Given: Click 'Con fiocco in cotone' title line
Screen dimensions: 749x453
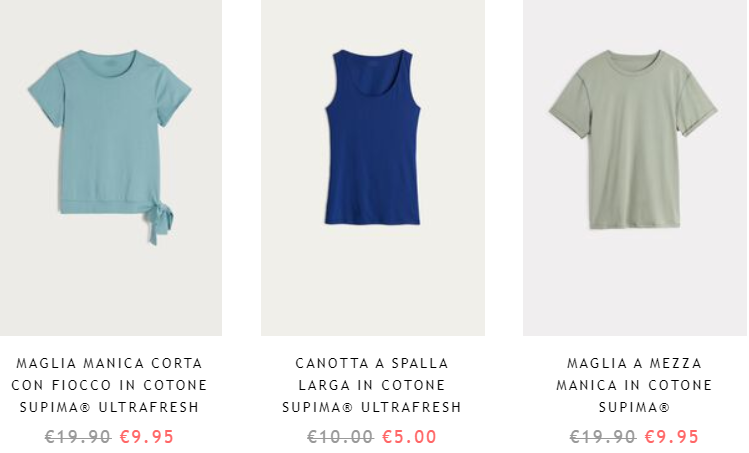Looking at the screenshot, I should (109, 385).
